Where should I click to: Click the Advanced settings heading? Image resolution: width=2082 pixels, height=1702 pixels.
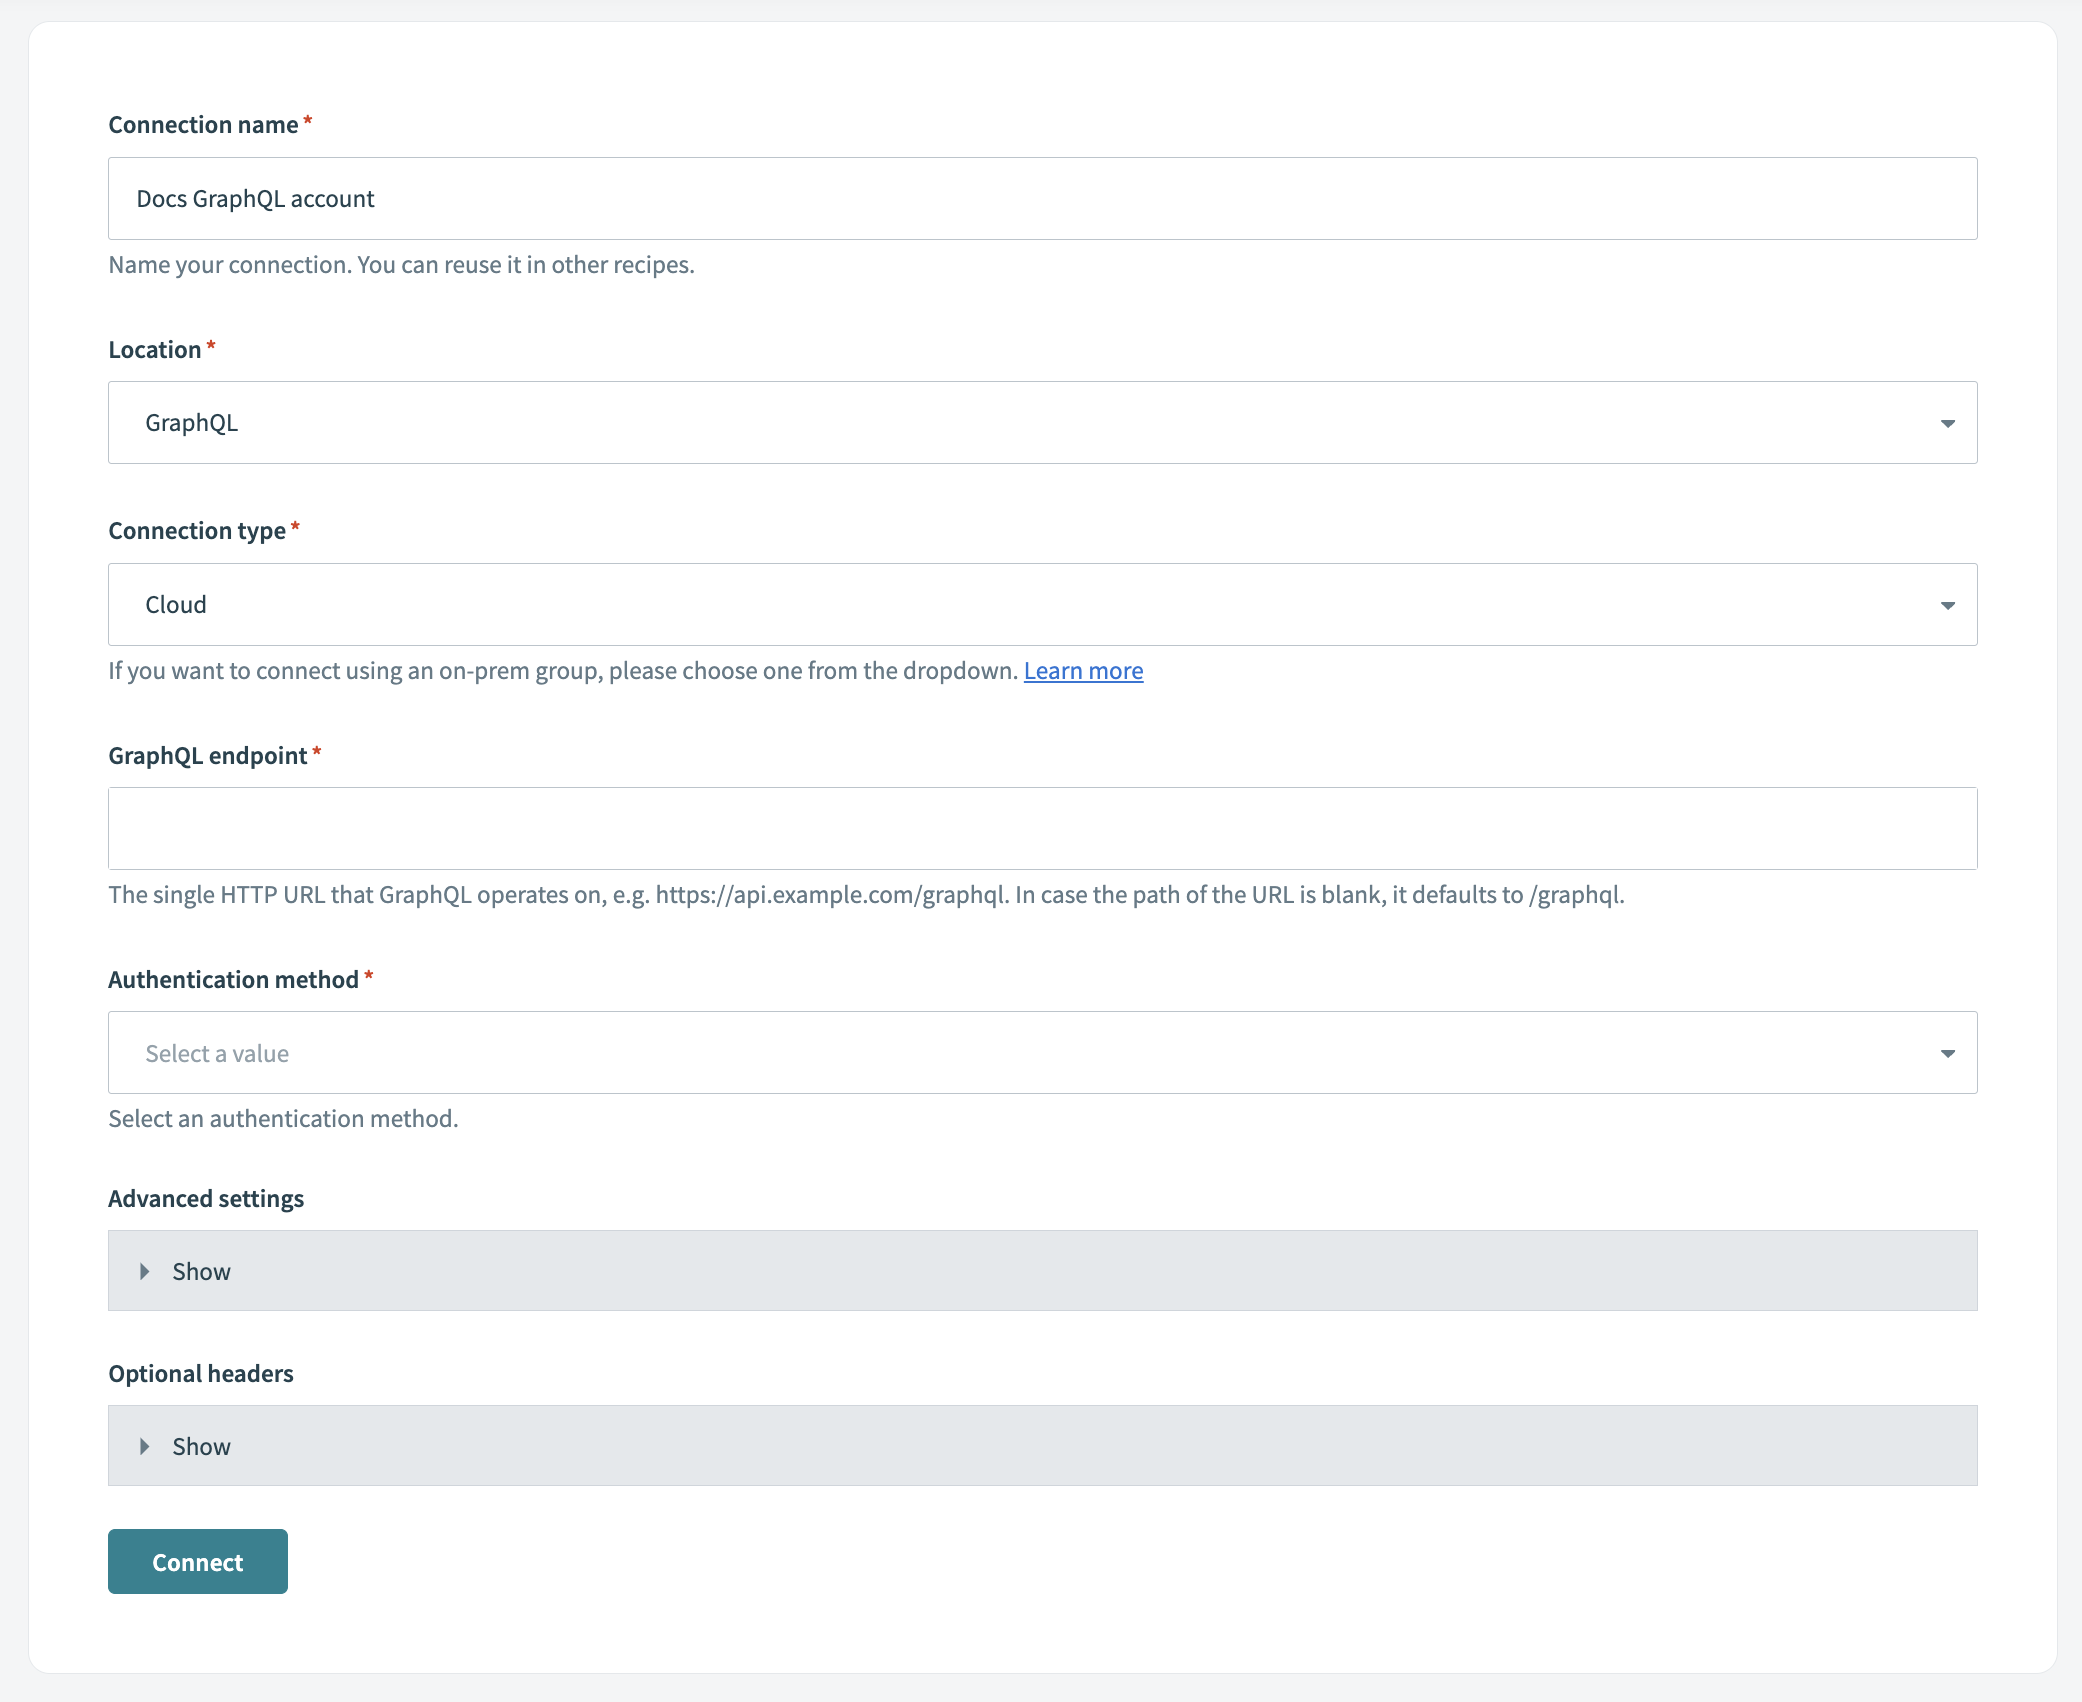point(206,1198)
